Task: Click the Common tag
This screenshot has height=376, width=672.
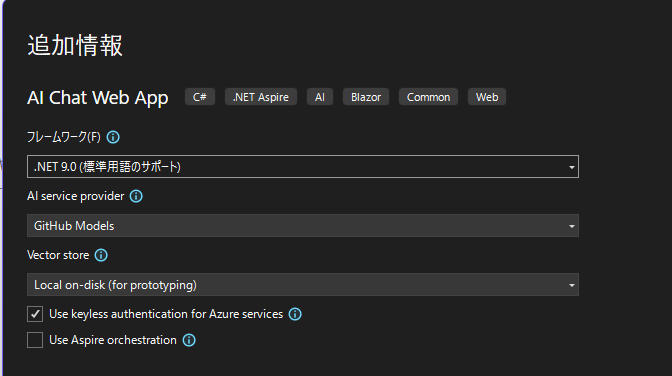Action: [x=428, y=97]
